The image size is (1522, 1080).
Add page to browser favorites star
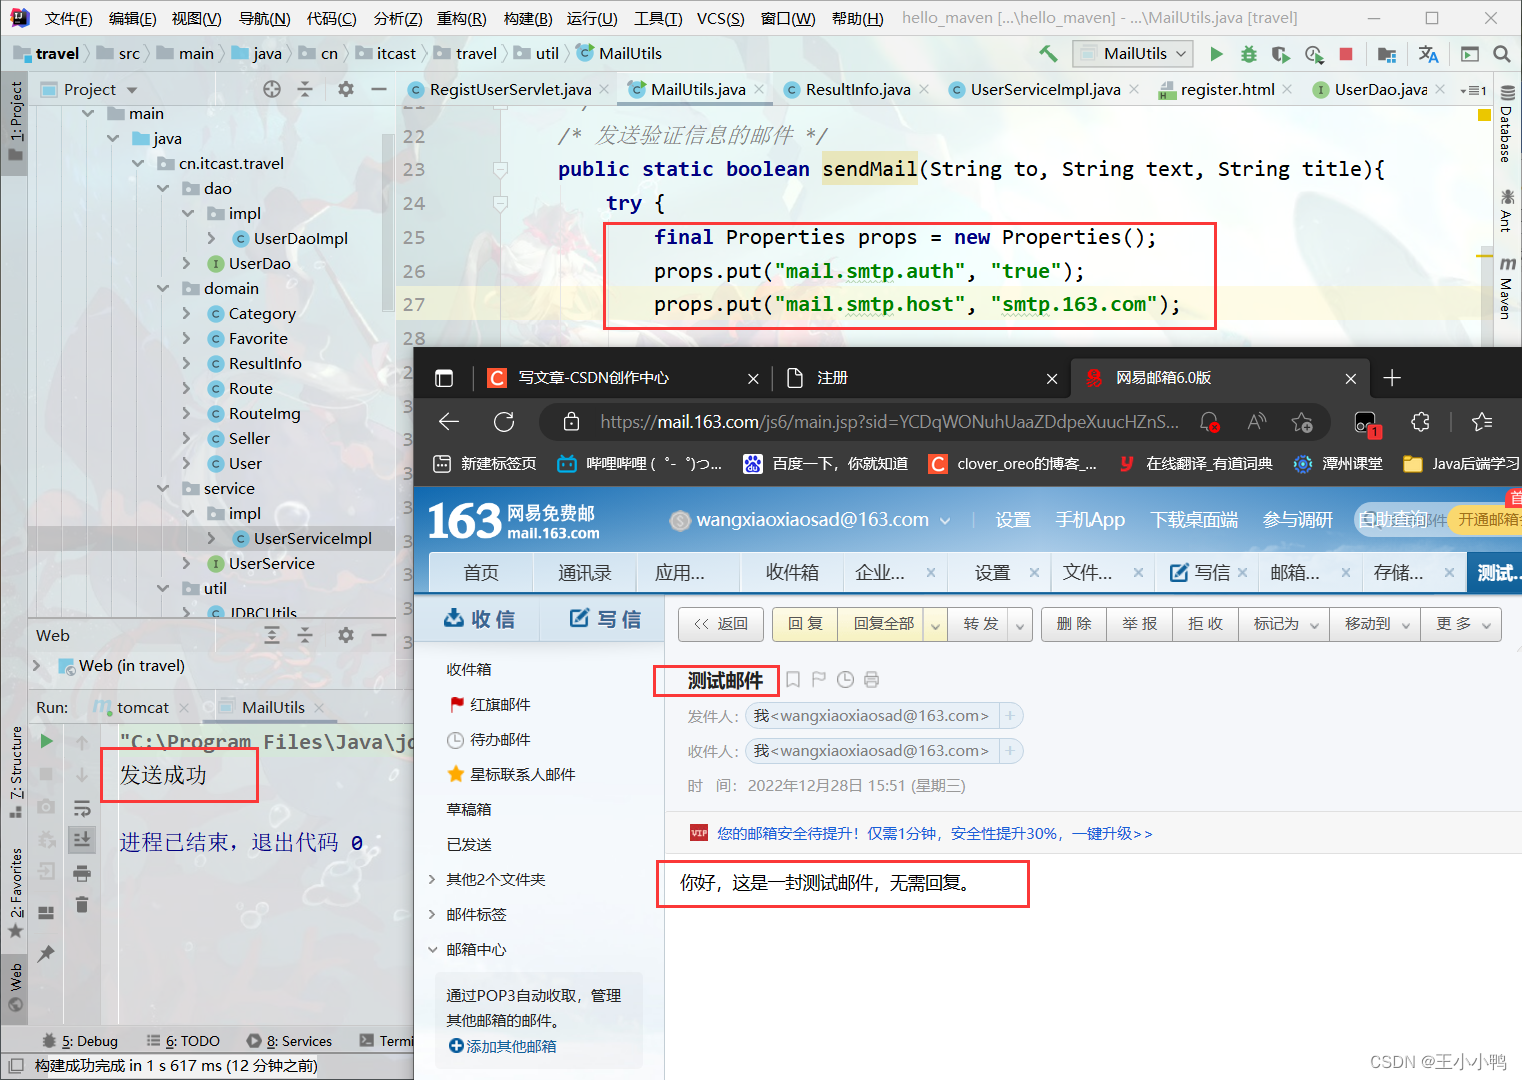click(1302, 422)
